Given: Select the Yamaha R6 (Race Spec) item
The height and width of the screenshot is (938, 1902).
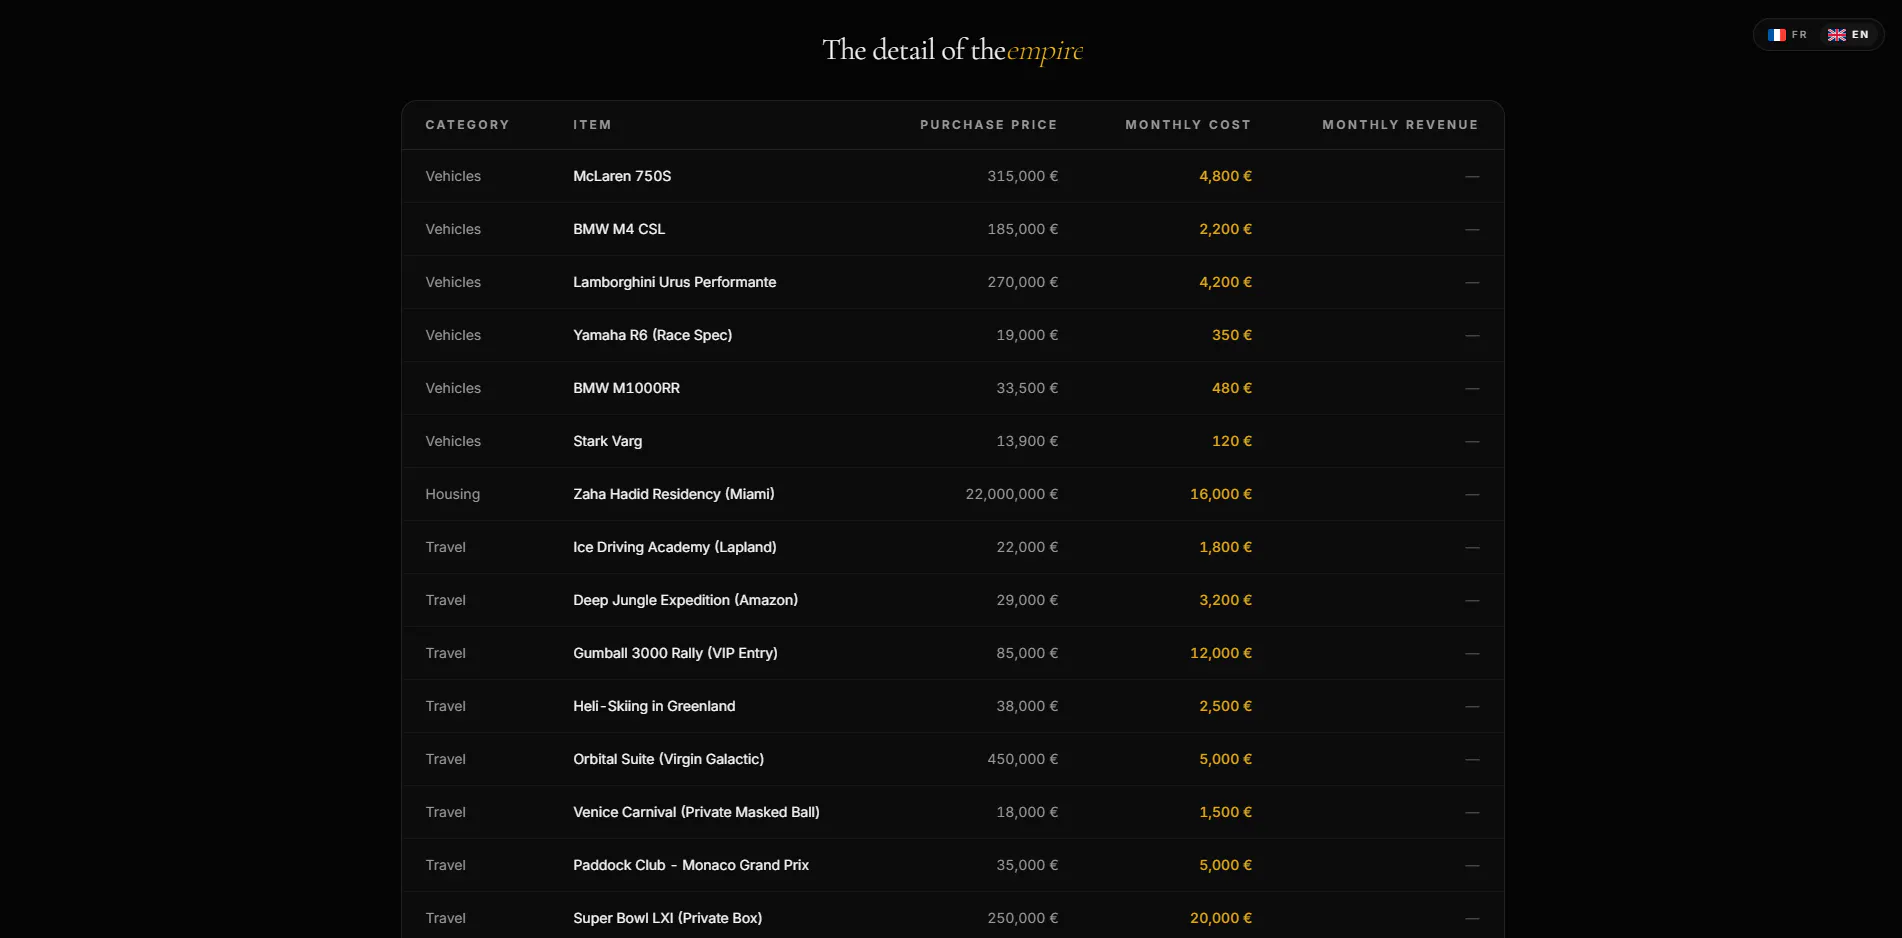Looking at the screenshot, I should (652, 335).
